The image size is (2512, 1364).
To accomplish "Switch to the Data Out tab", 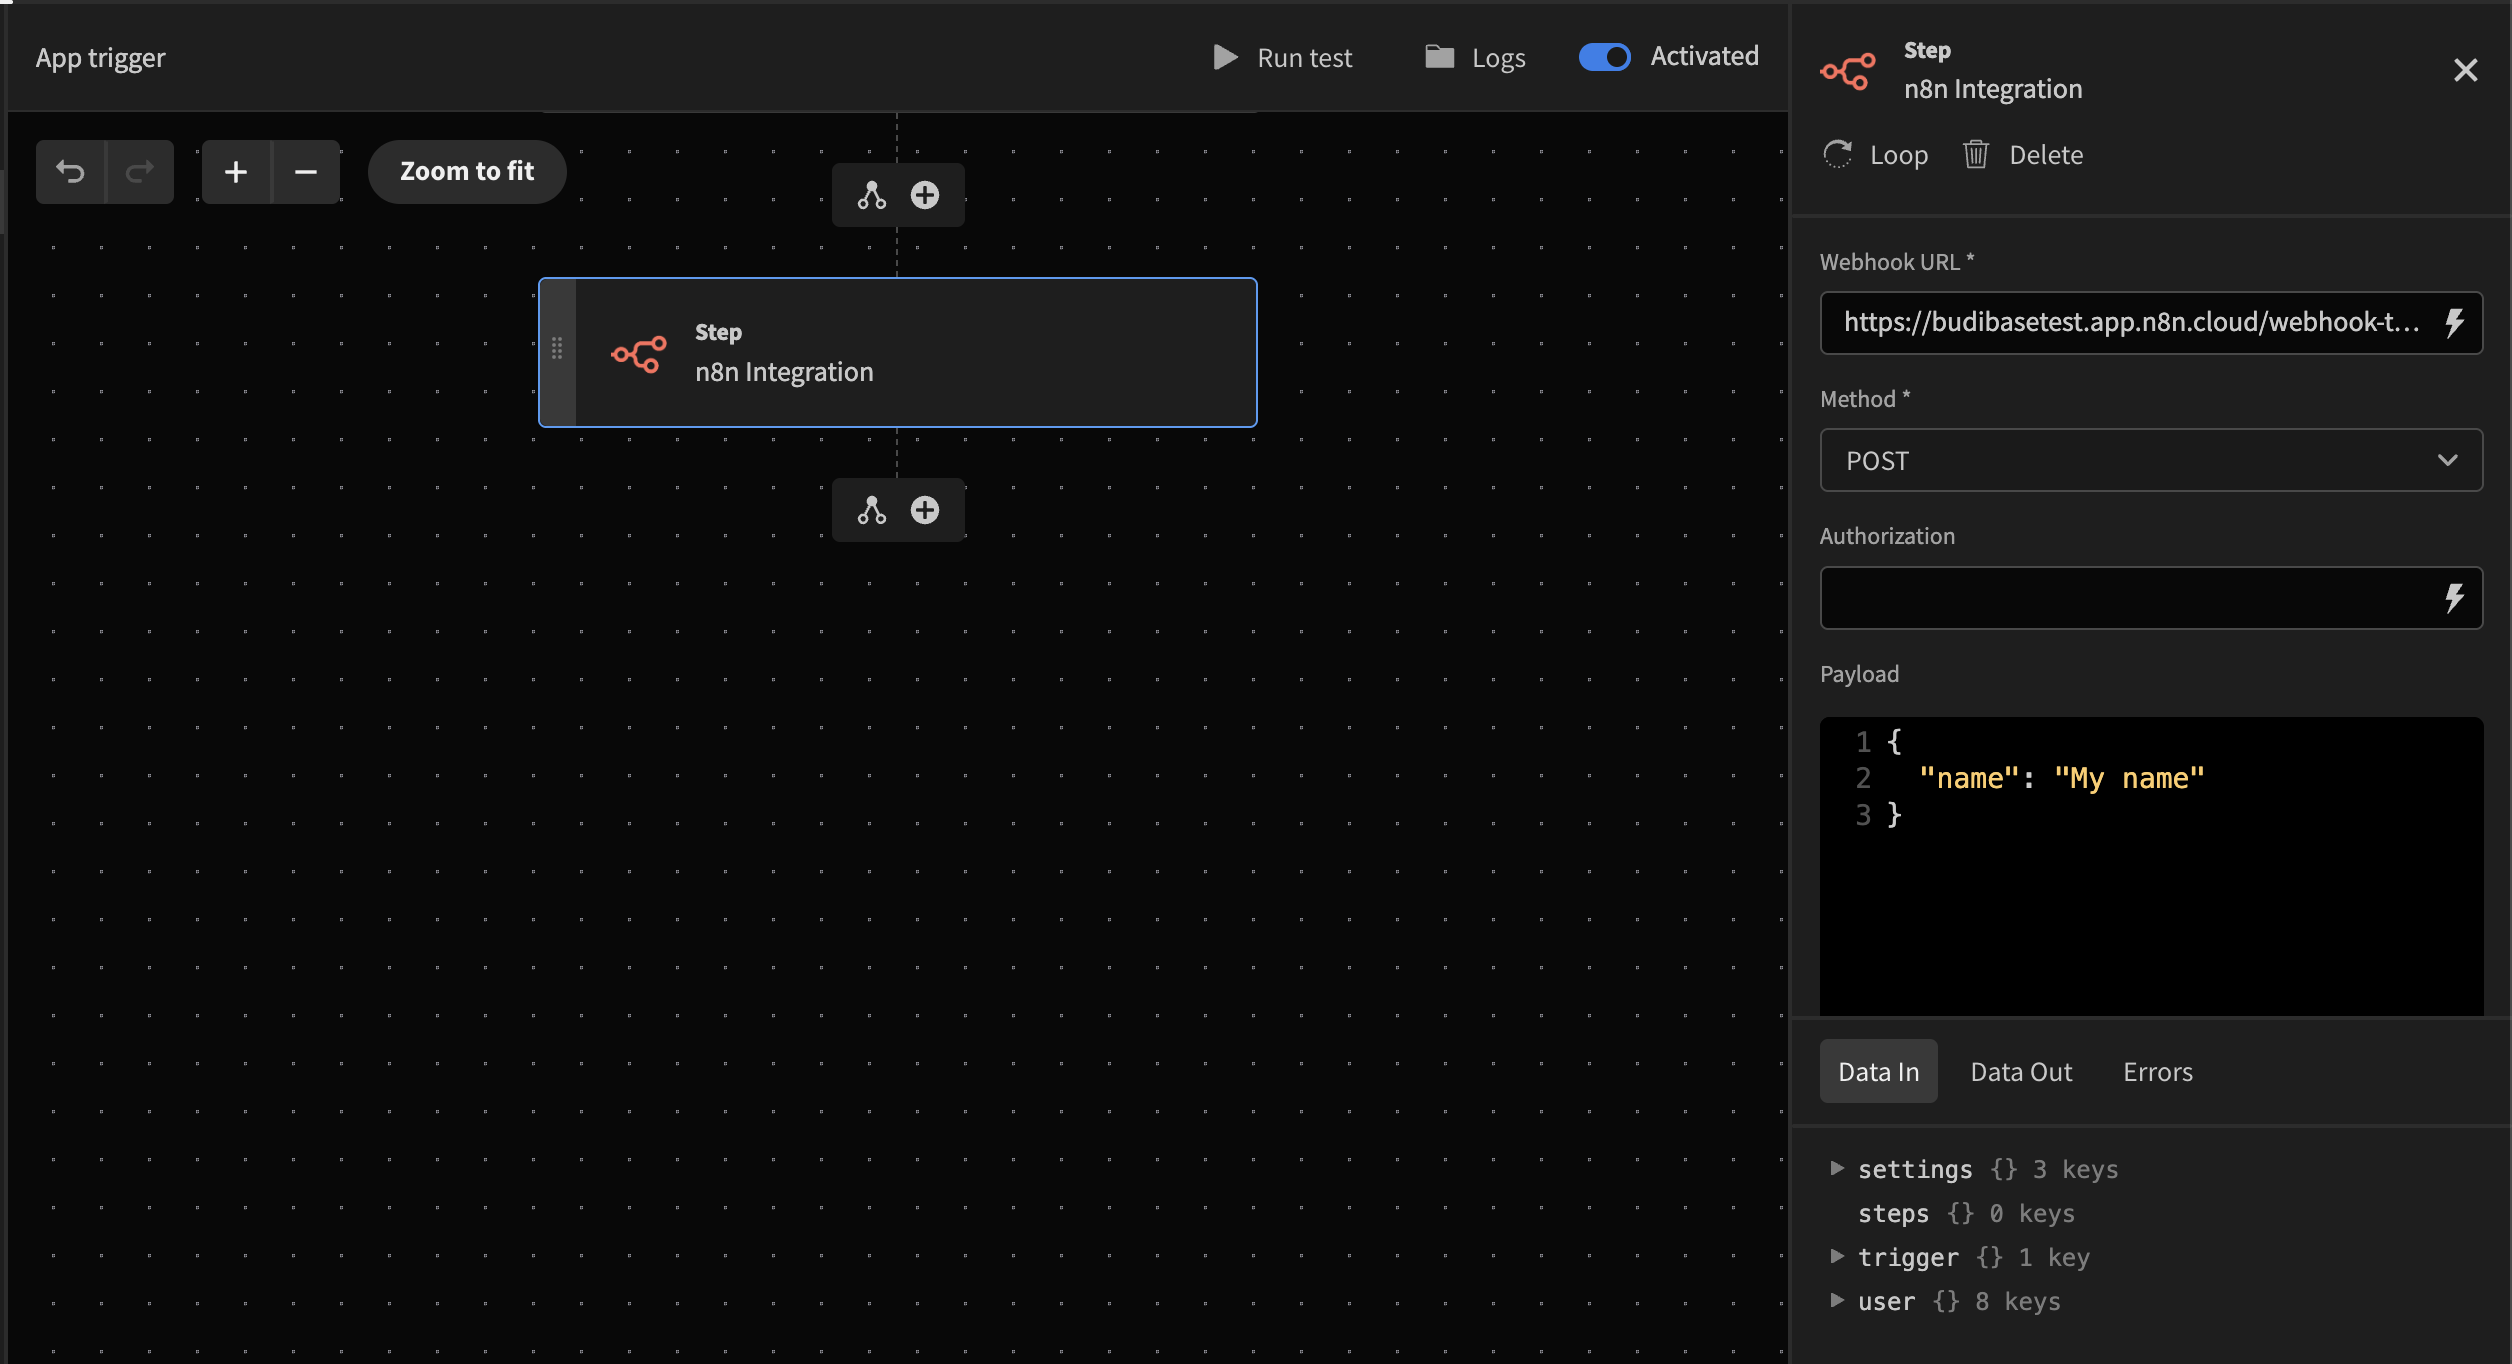I will [2020, 1072].
